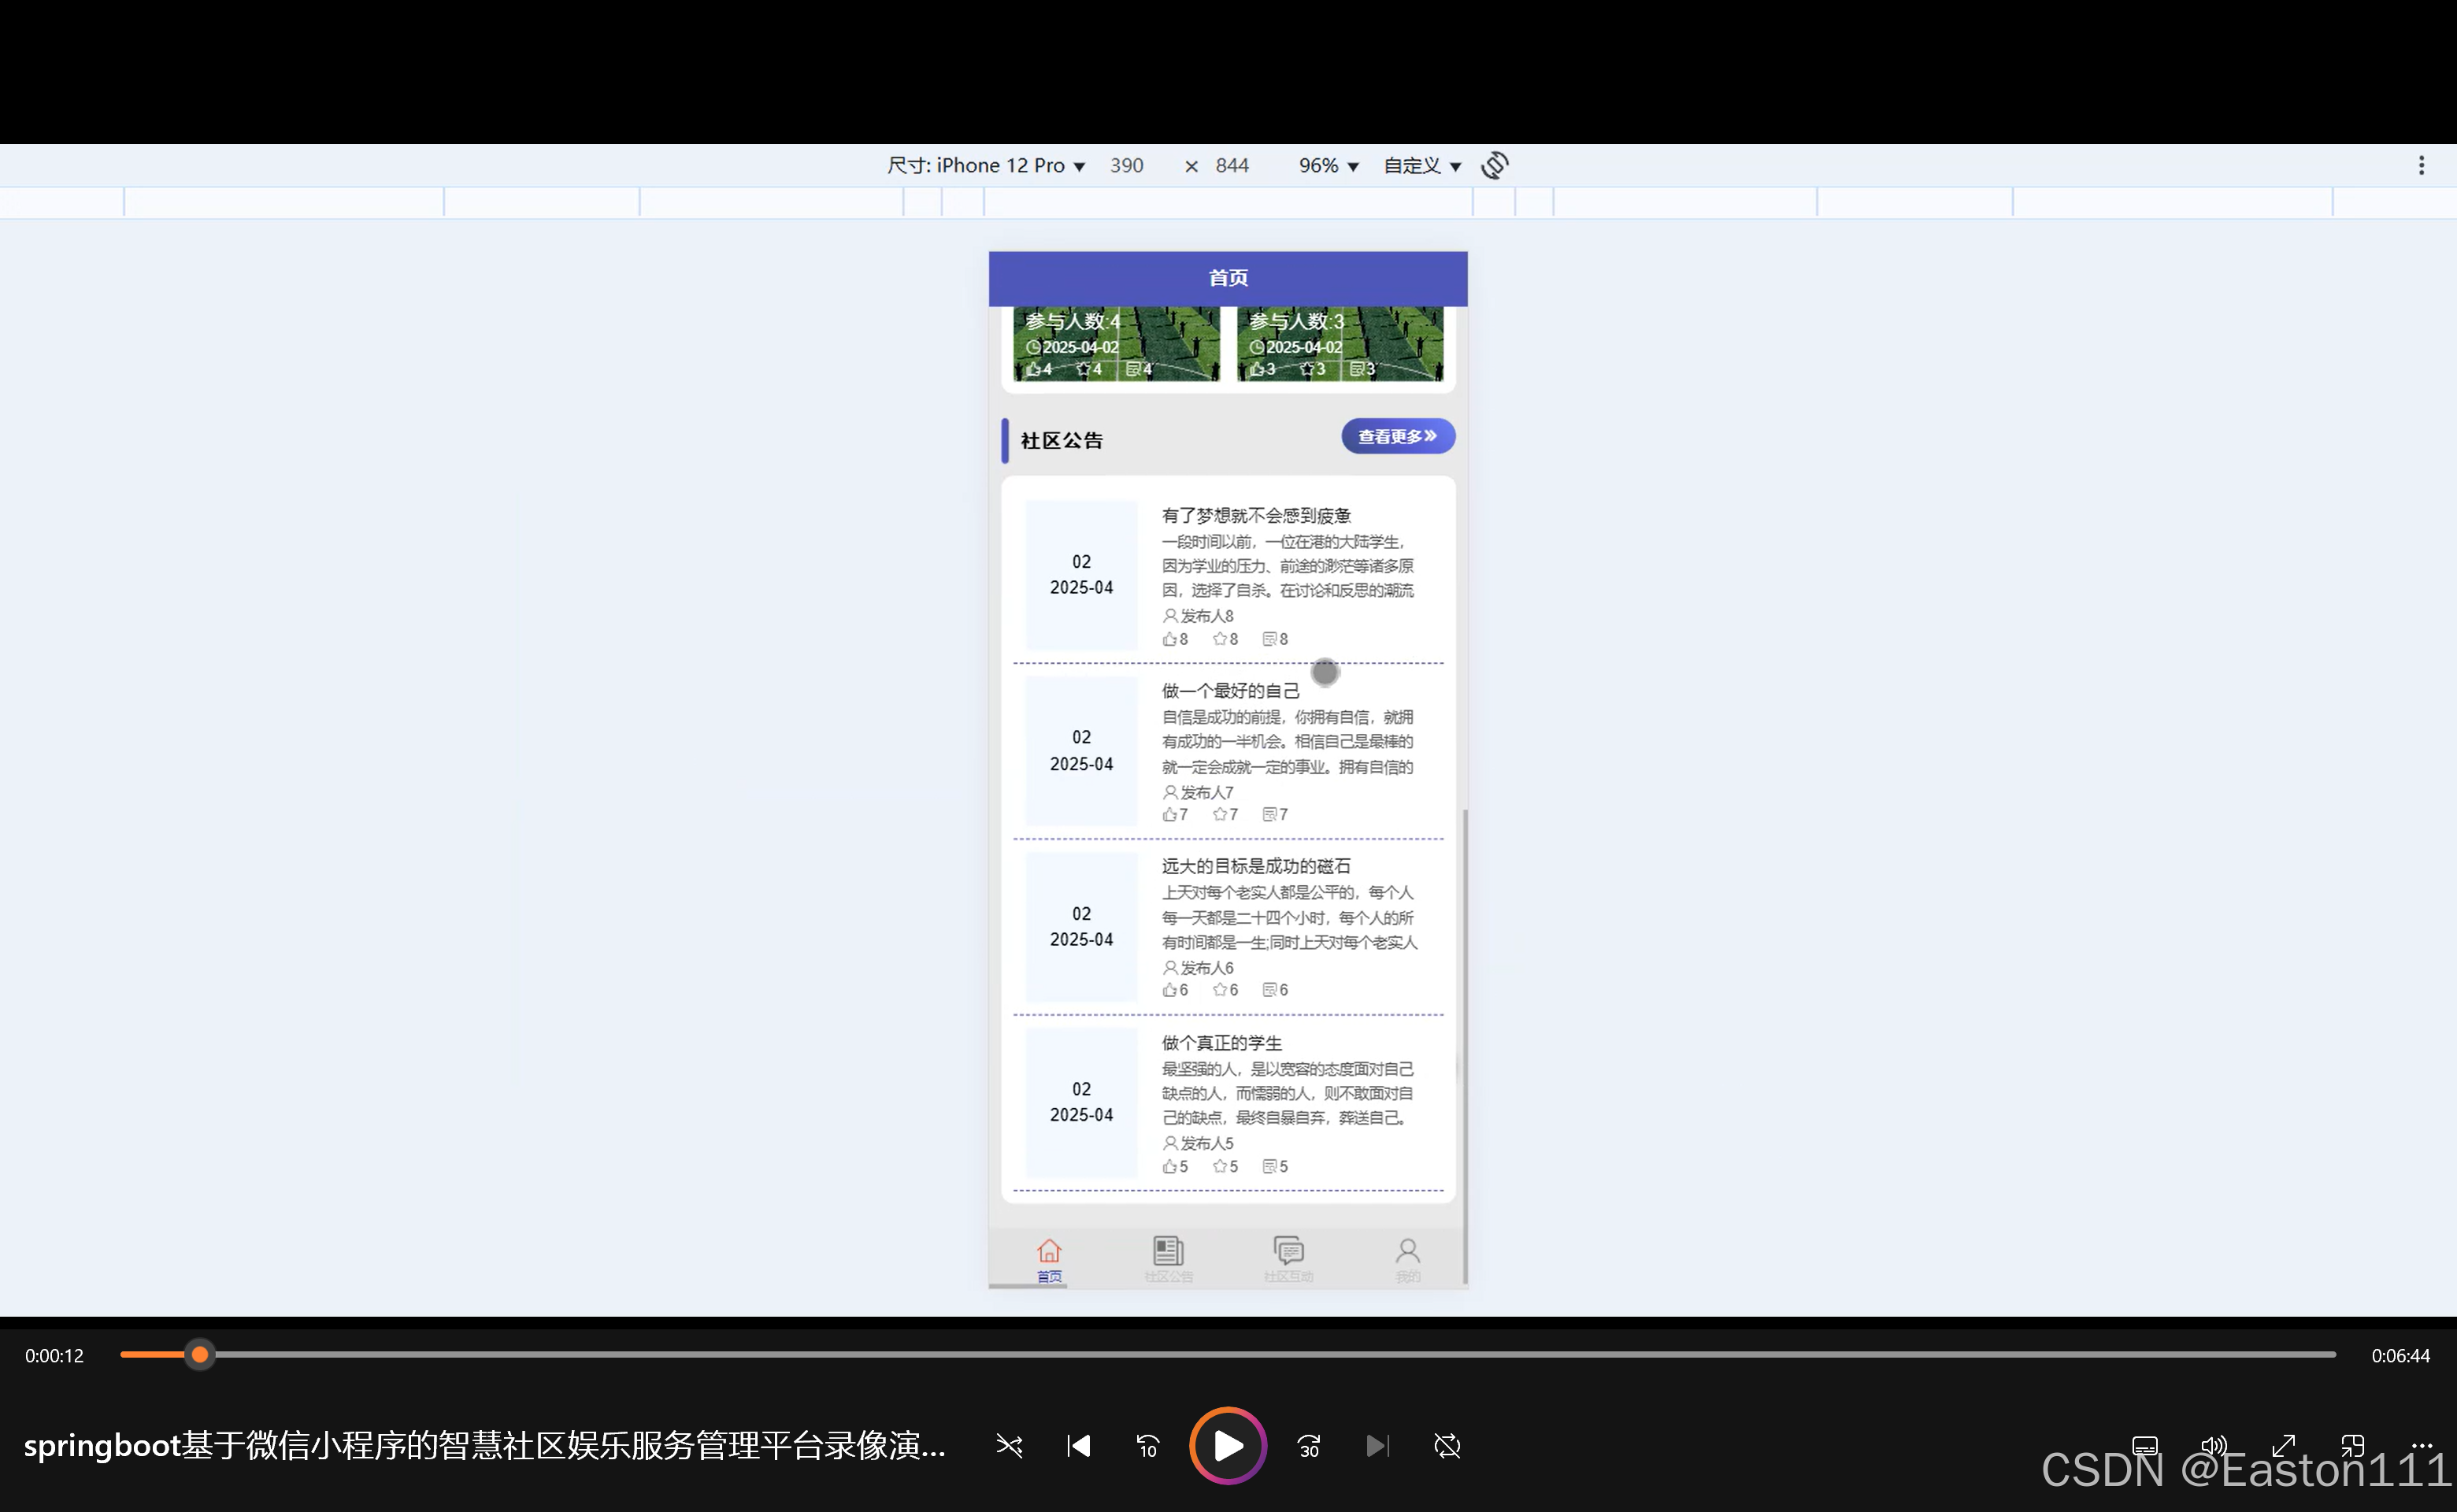
Task: Click the star favorite icon under 发布人8
Action: [x=1219, y=639]
